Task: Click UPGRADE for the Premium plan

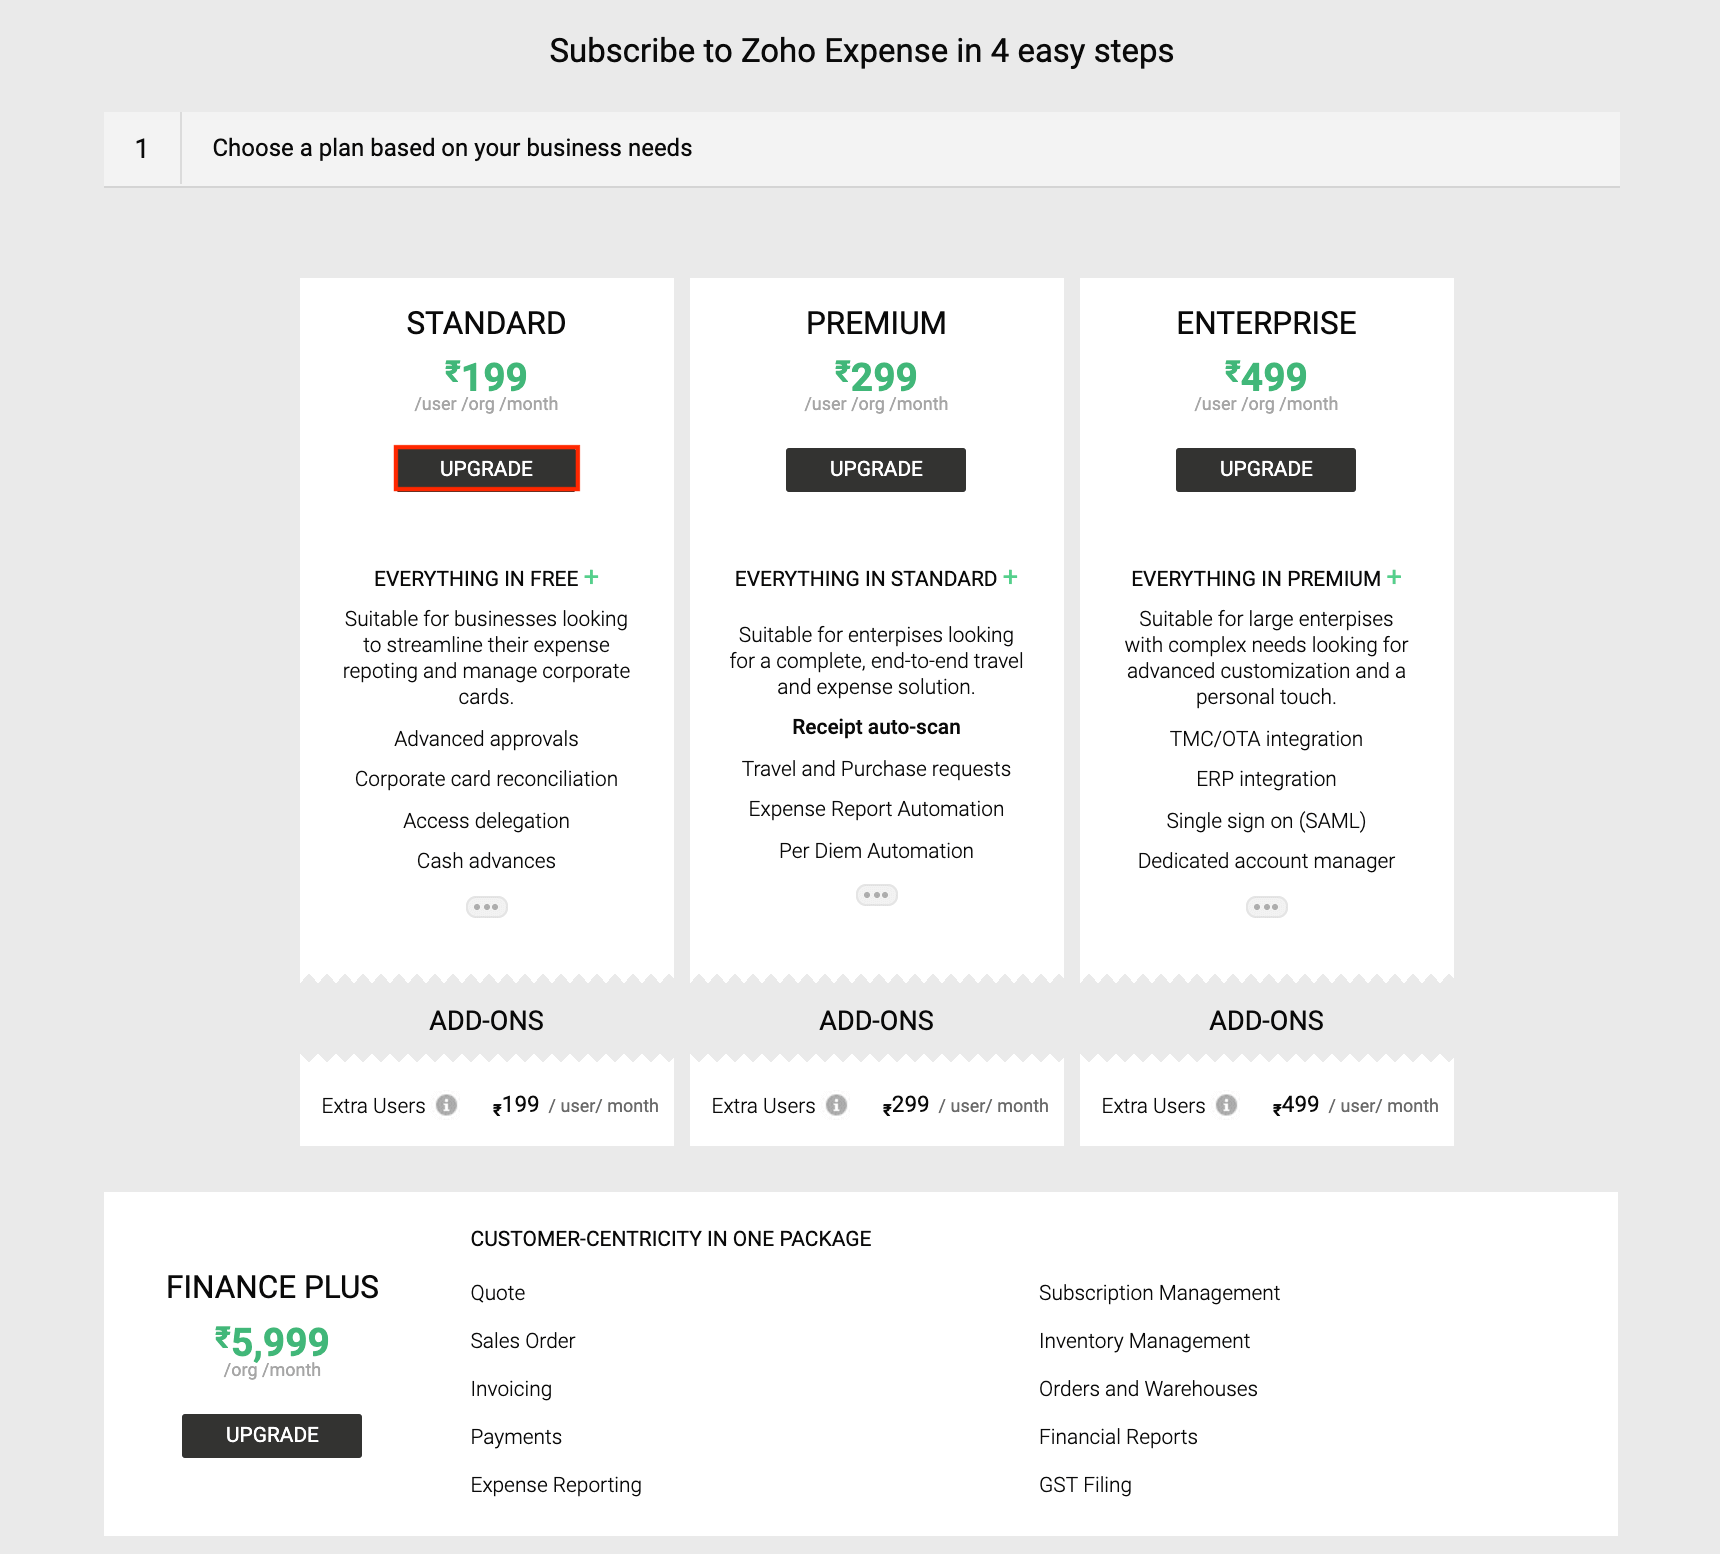Action: pos(876,469)
